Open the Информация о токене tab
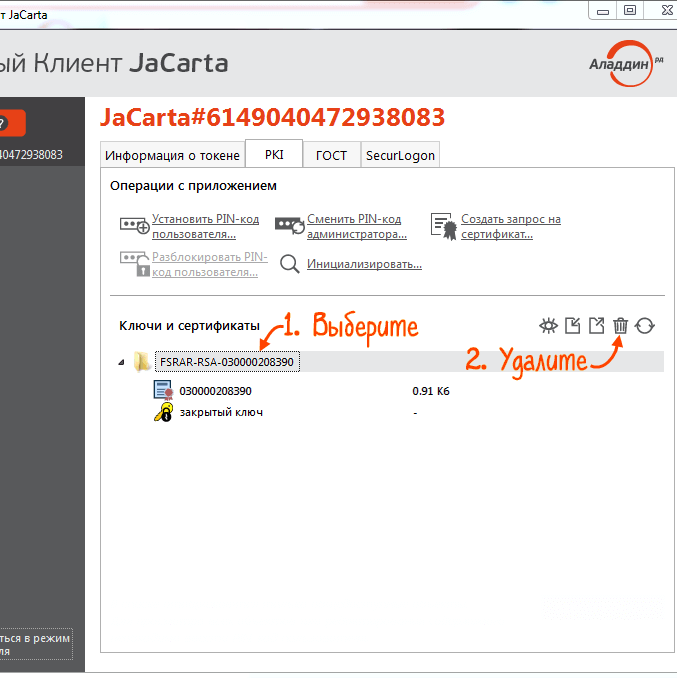This screenshot has height=678, width=677. pos(172,155)
